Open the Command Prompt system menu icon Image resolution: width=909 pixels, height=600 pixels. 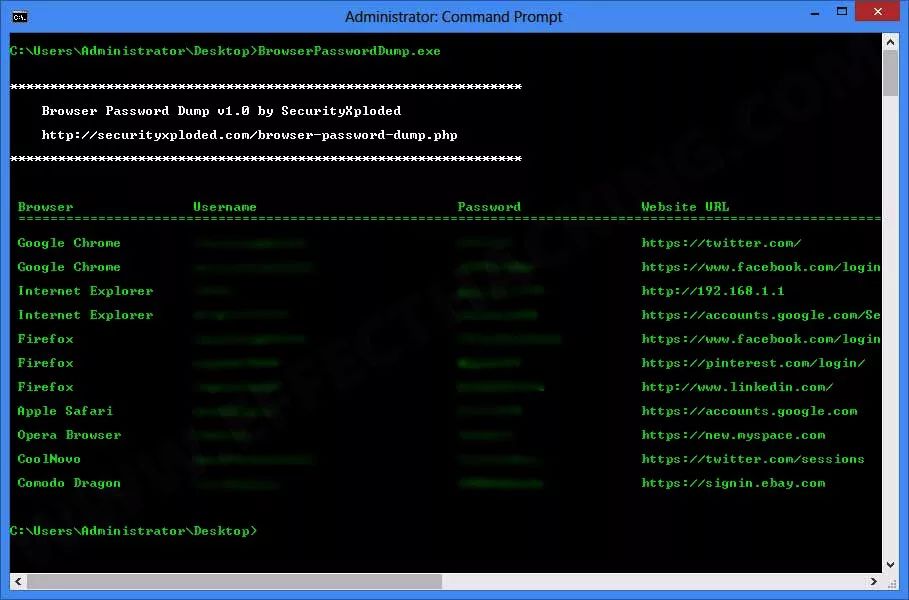pyautogui.click(x=20, y=17)
